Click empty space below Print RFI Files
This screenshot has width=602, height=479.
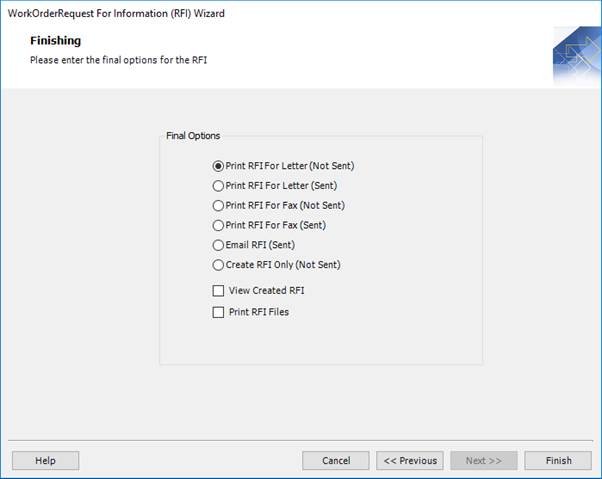tap(320, 342)
